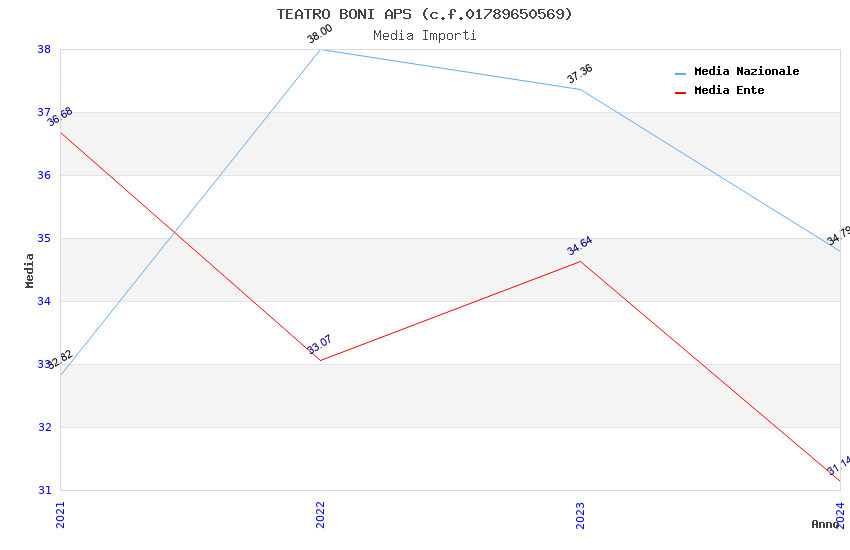
Task: Click the chart title TEATRO BONI APS
Action: click(424, 14)
